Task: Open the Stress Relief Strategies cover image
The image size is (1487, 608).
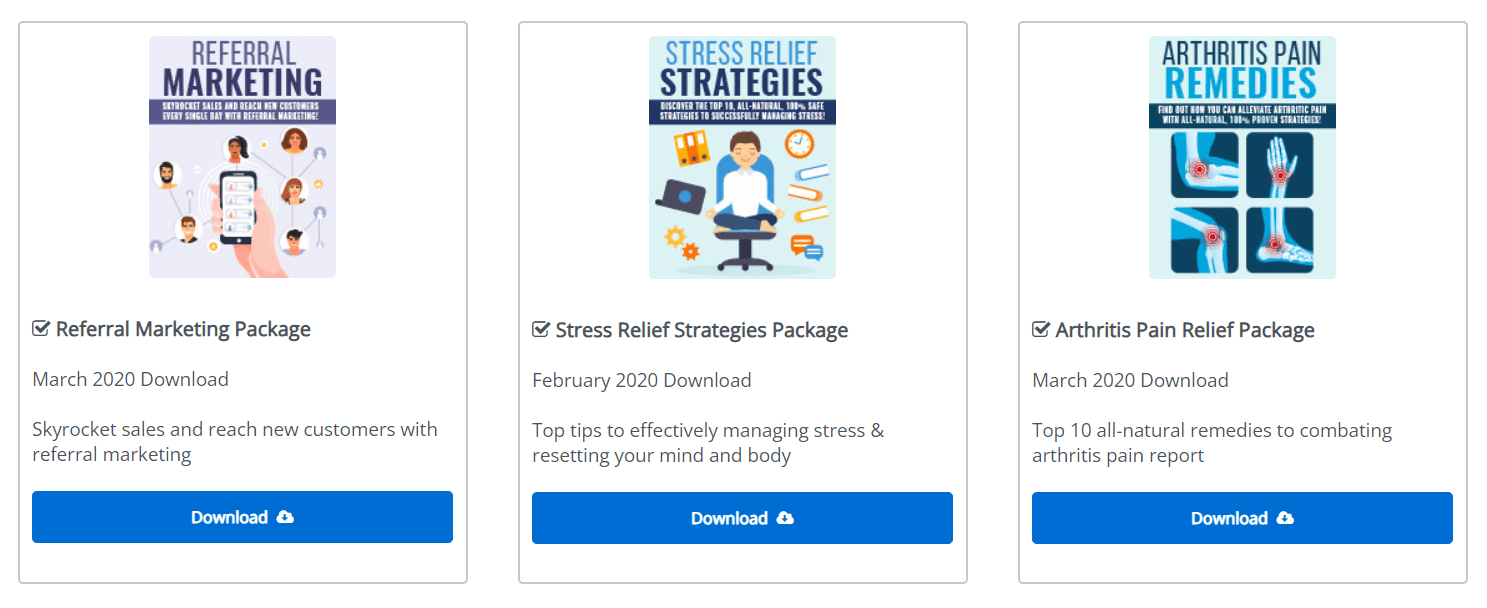Action: tap(742, 157)
